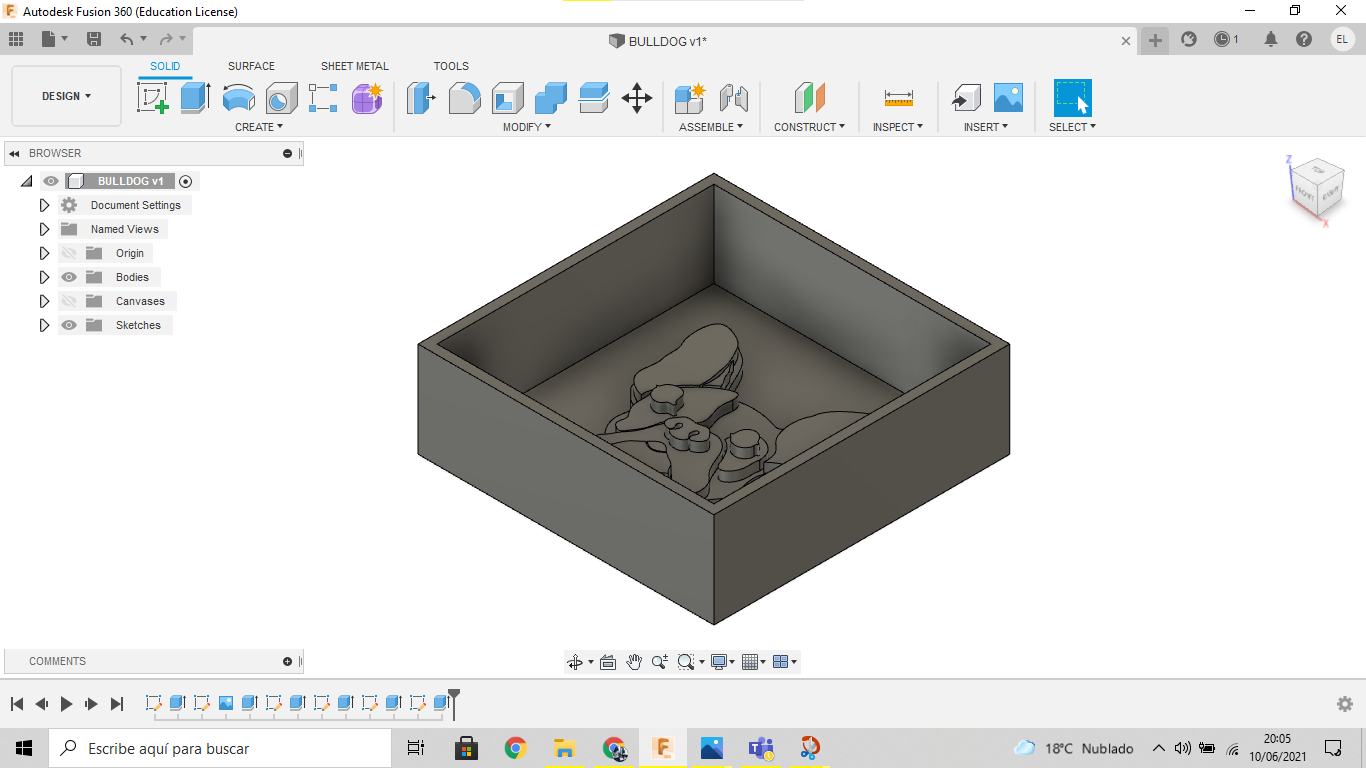Open the notifications bell

(1271, 39)
